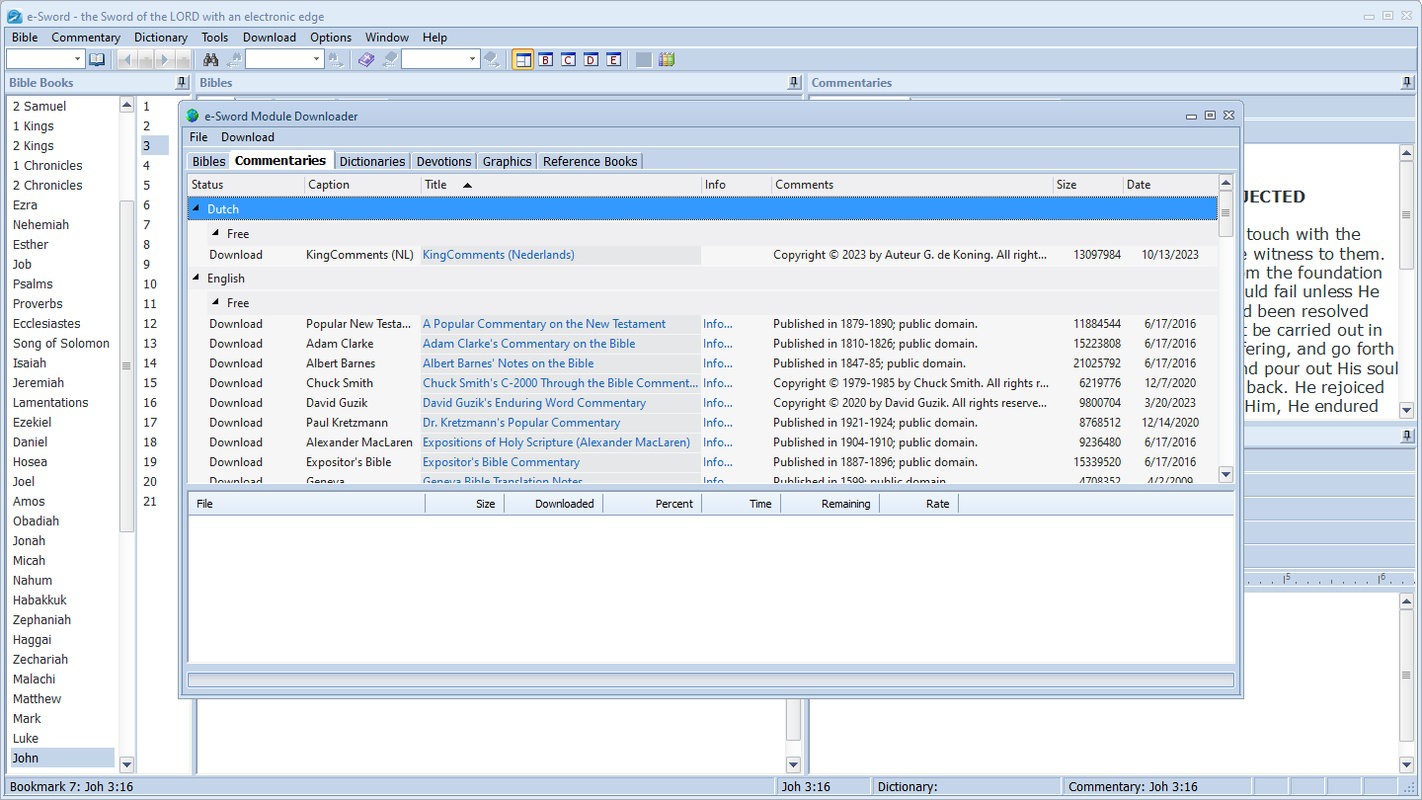The height and width of the screenshot is (800, 1422).
Task: Sort by Title column header
Action: pos(560,185)
